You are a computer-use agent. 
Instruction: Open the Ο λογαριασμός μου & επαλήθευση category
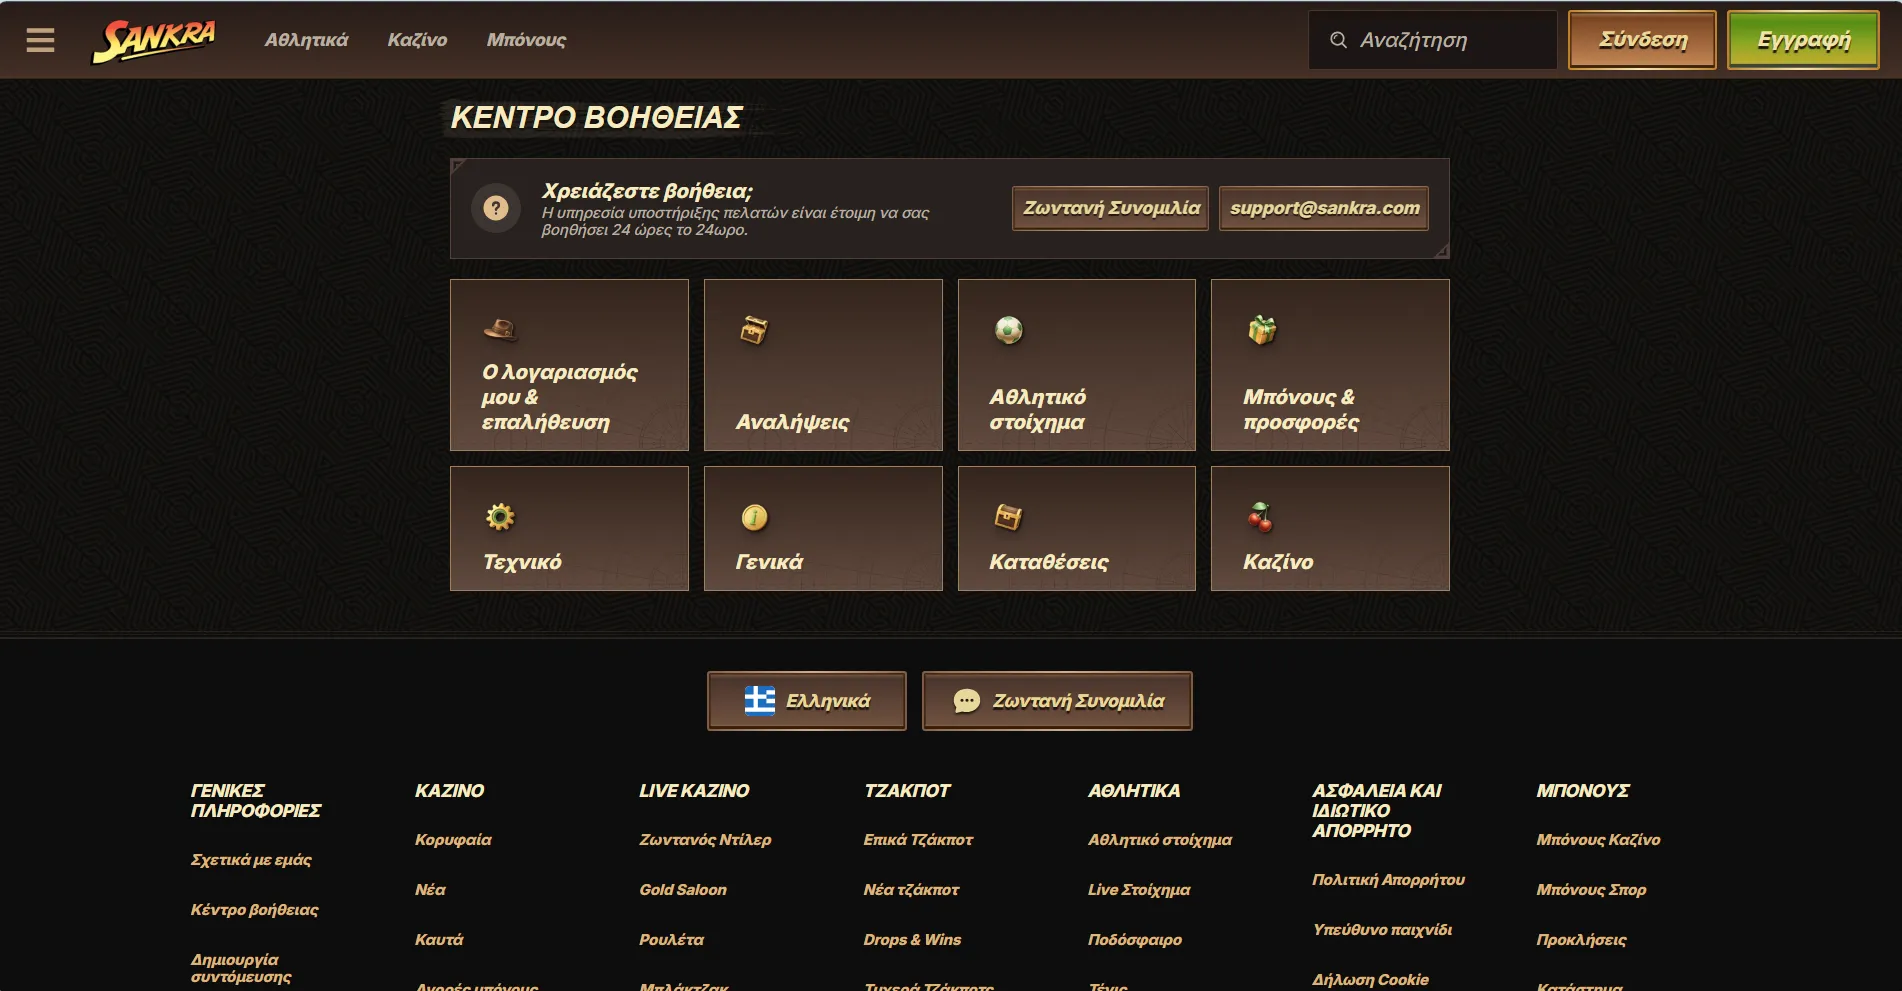pyautogui.click(x=569, y=365)
